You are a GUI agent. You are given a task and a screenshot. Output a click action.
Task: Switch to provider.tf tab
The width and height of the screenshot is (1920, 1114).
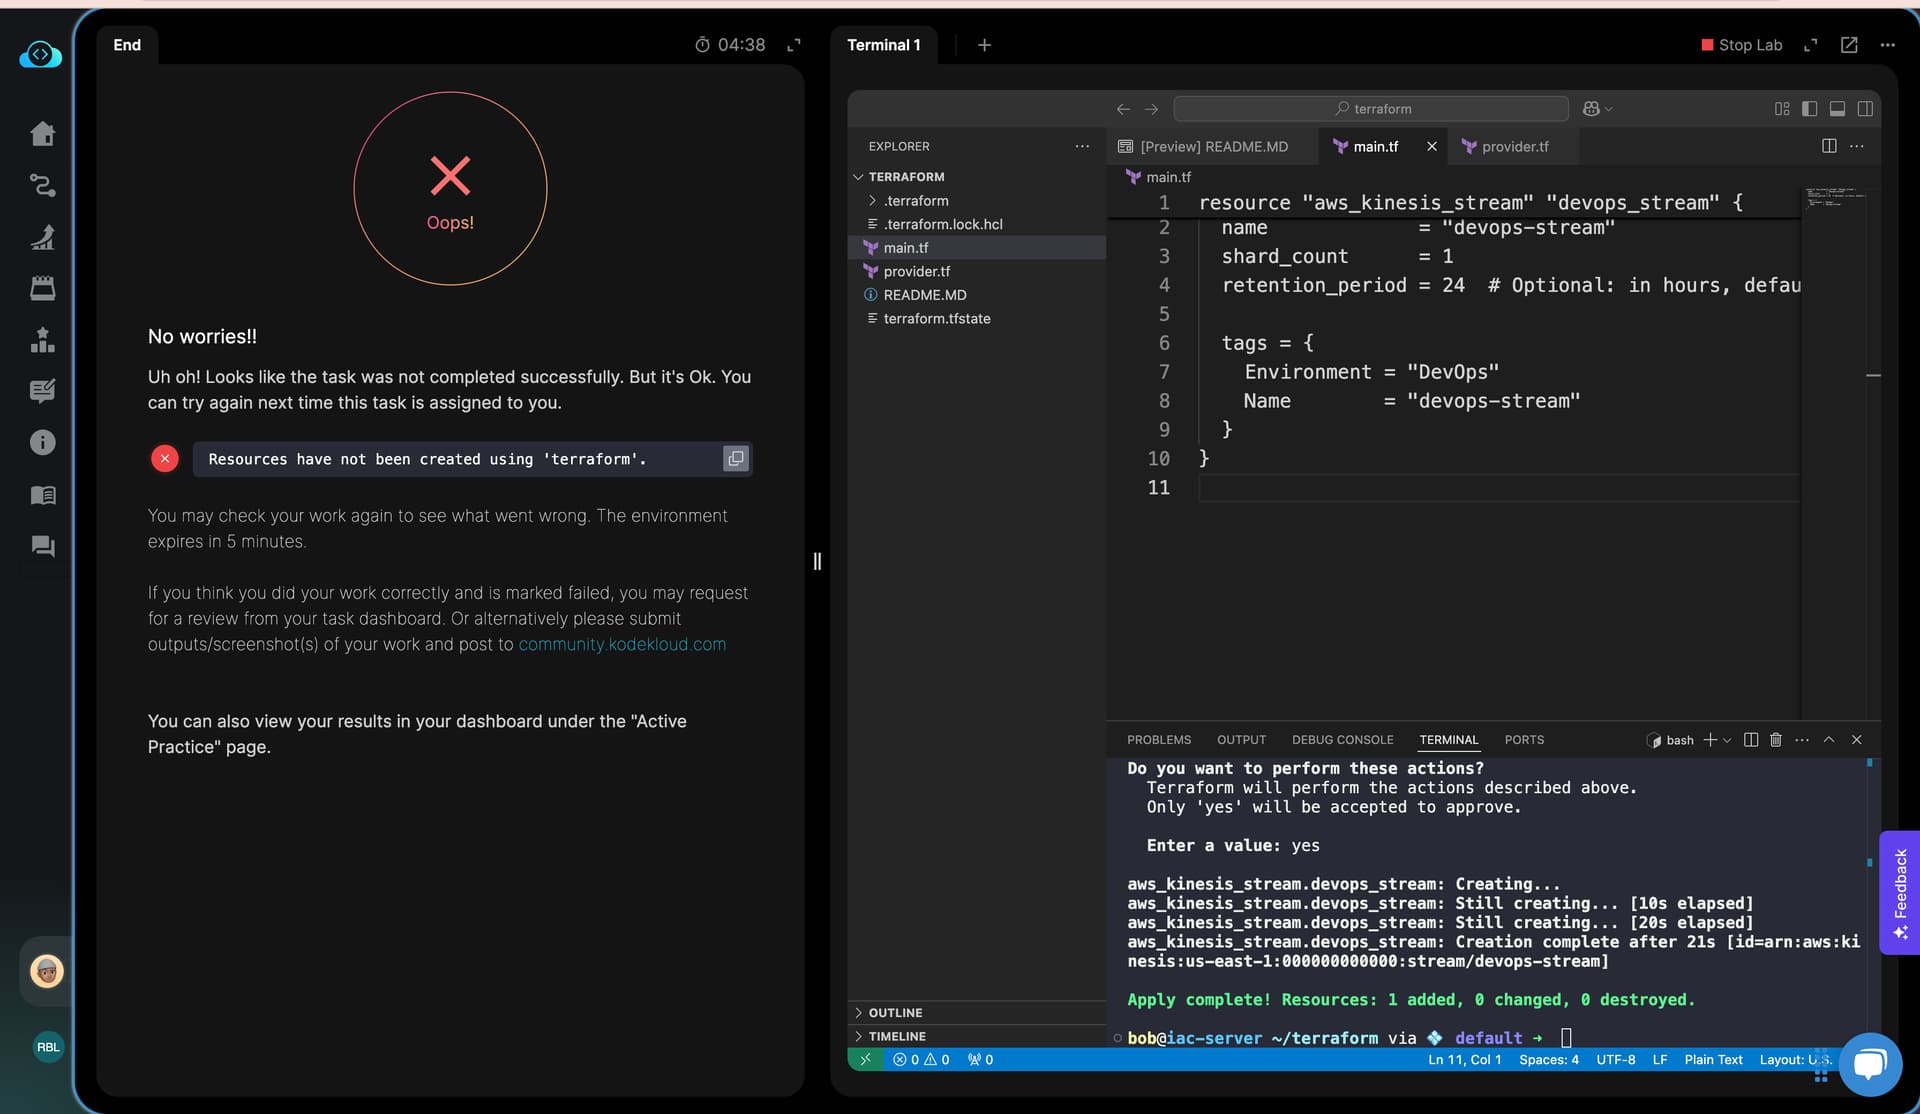coord(1514,147)
